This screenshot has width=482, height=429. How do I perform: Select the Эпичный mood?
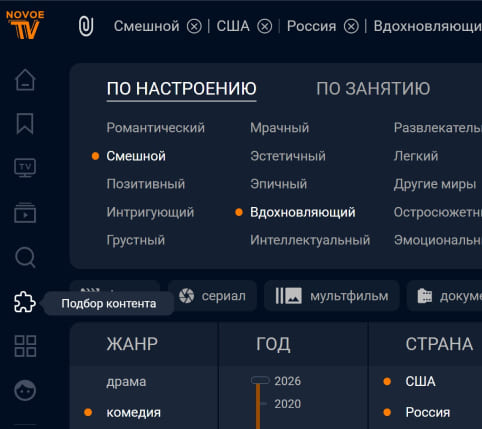(x=279, y=184)
